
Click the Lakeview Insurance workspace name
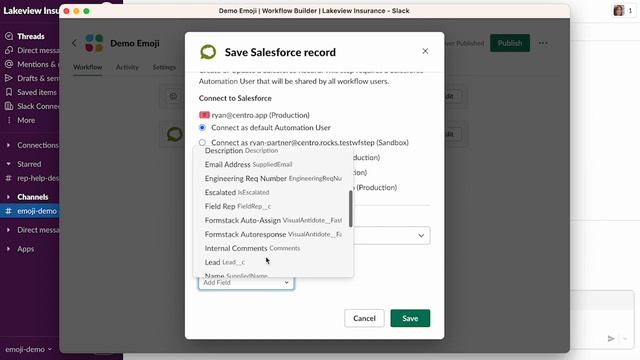tap(31, 11)
